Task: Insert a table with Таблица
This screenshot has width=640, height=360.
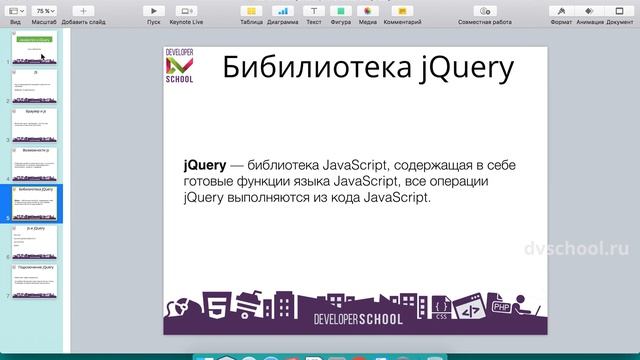Action: (x=251, y=11)
